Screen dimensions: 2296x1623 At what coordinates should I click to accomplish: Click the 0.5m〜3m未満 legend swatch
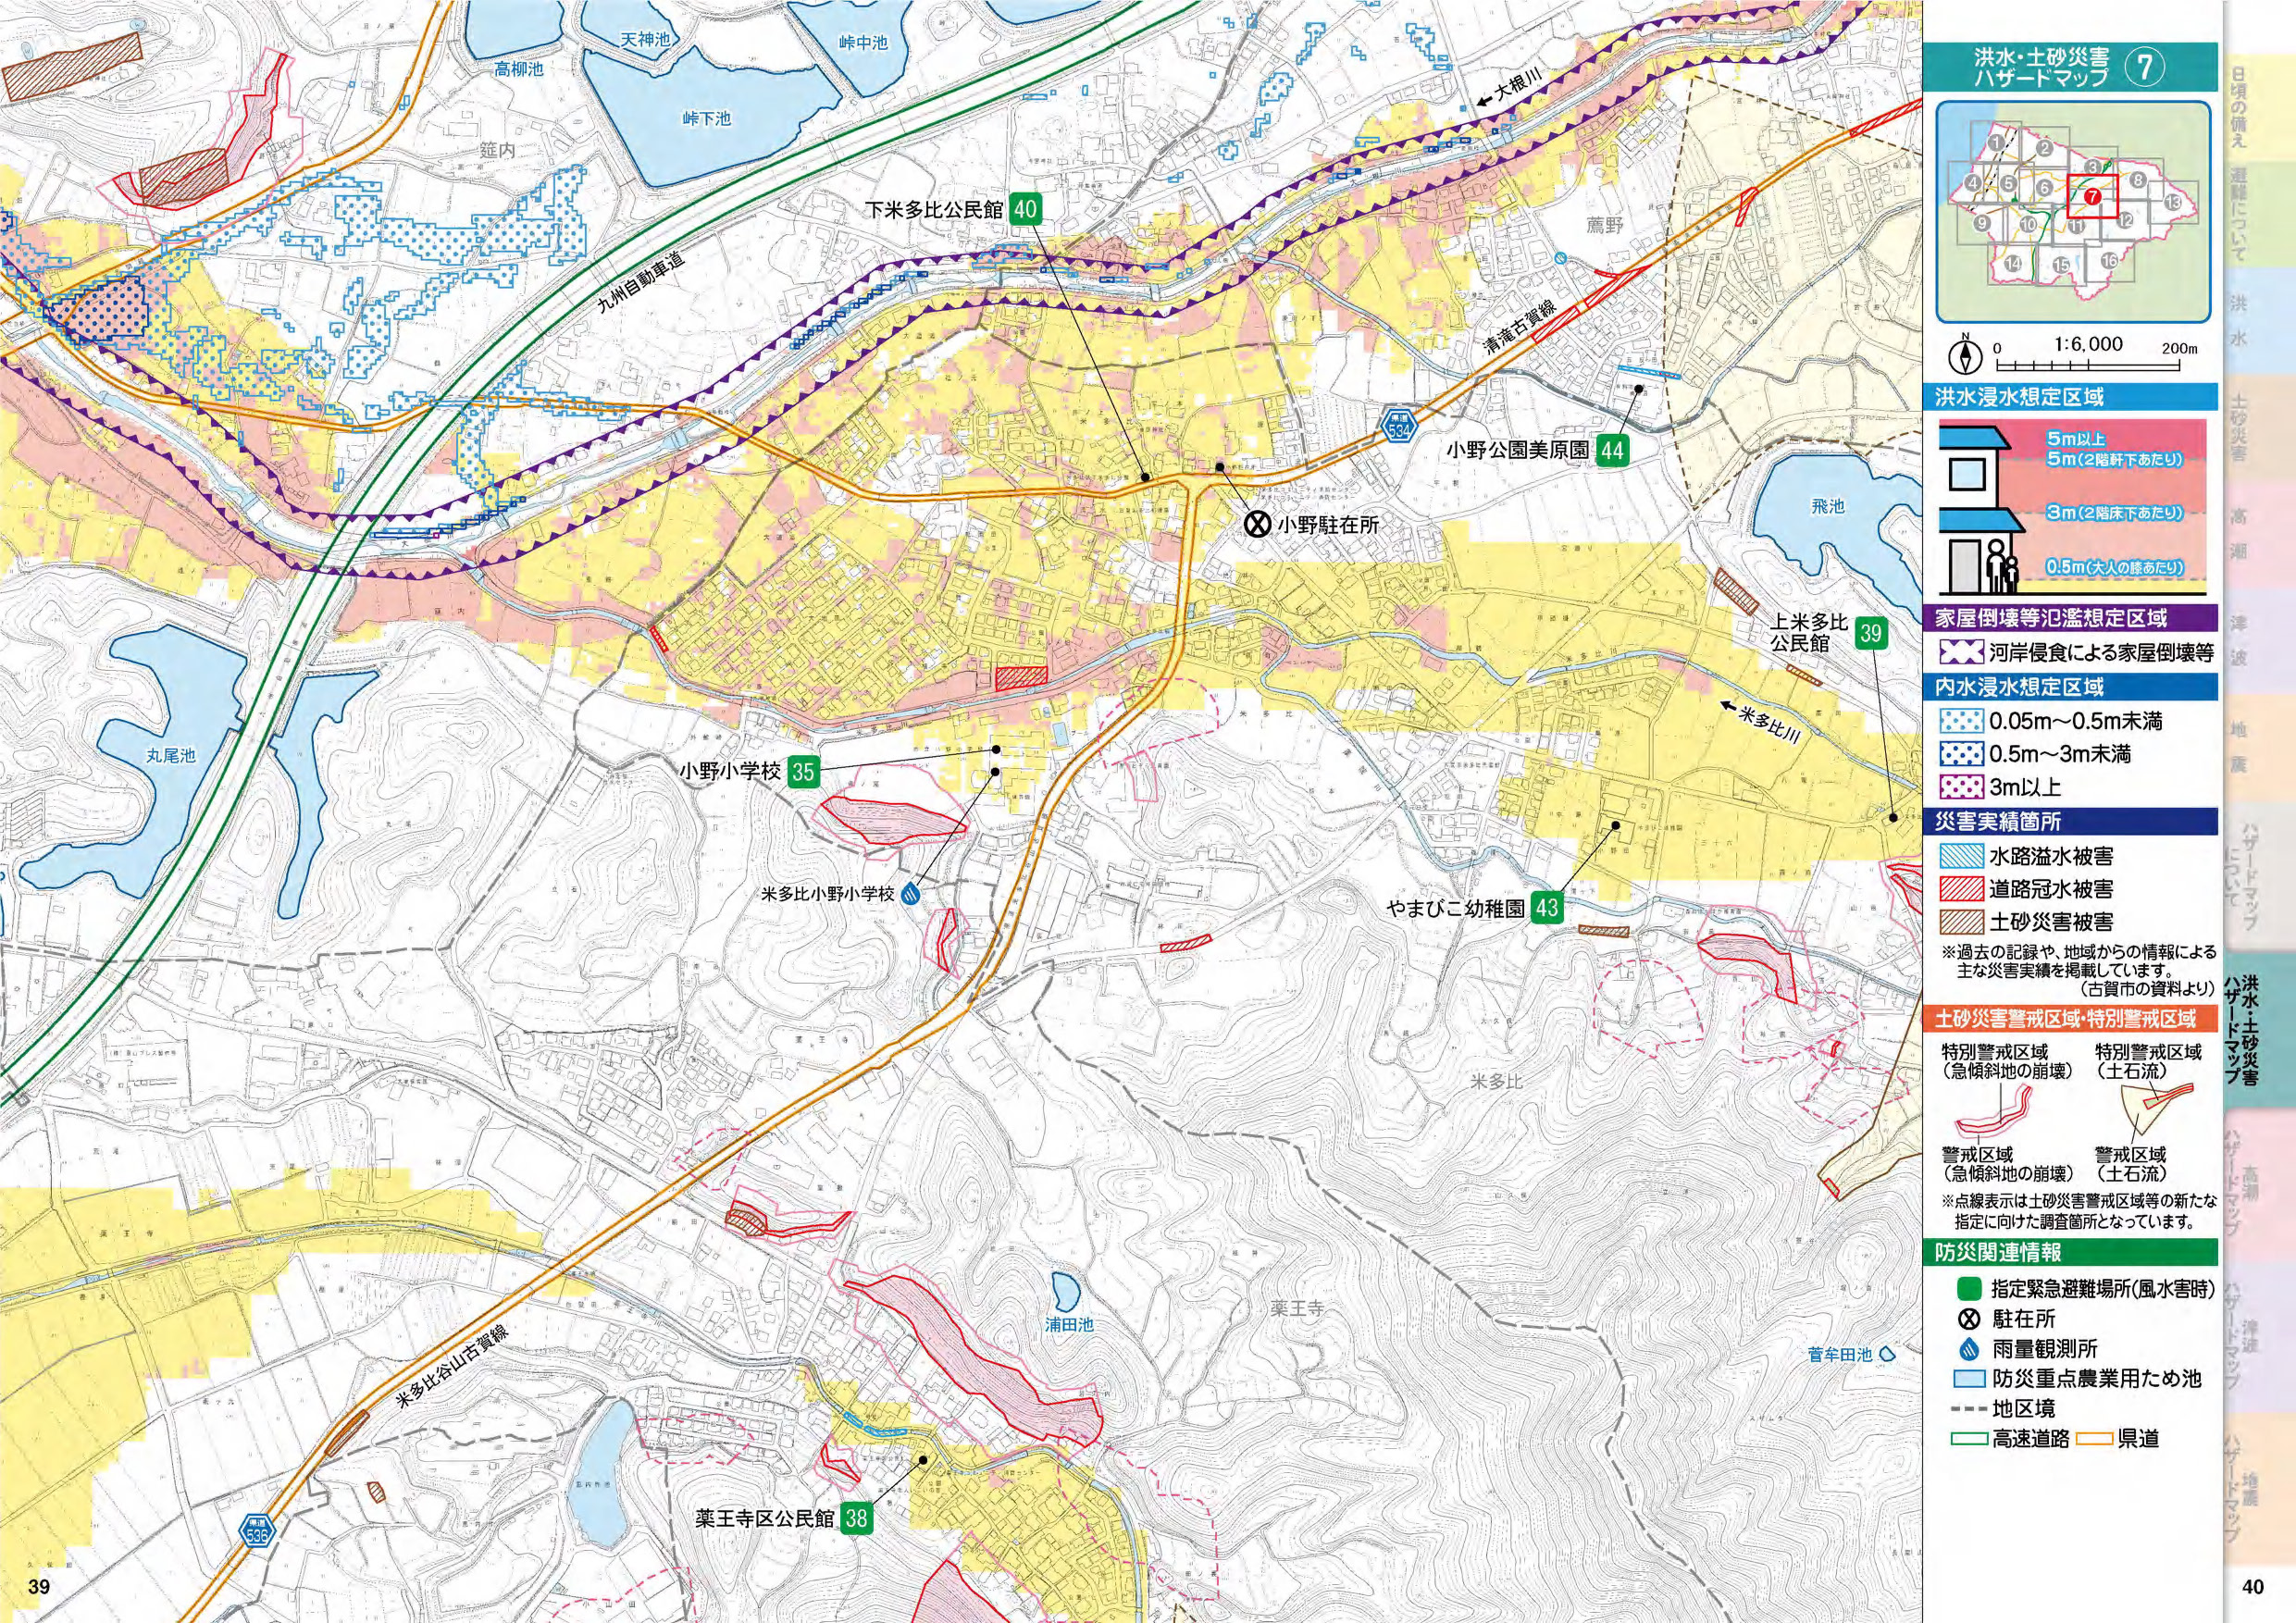tap(1960, 753)
